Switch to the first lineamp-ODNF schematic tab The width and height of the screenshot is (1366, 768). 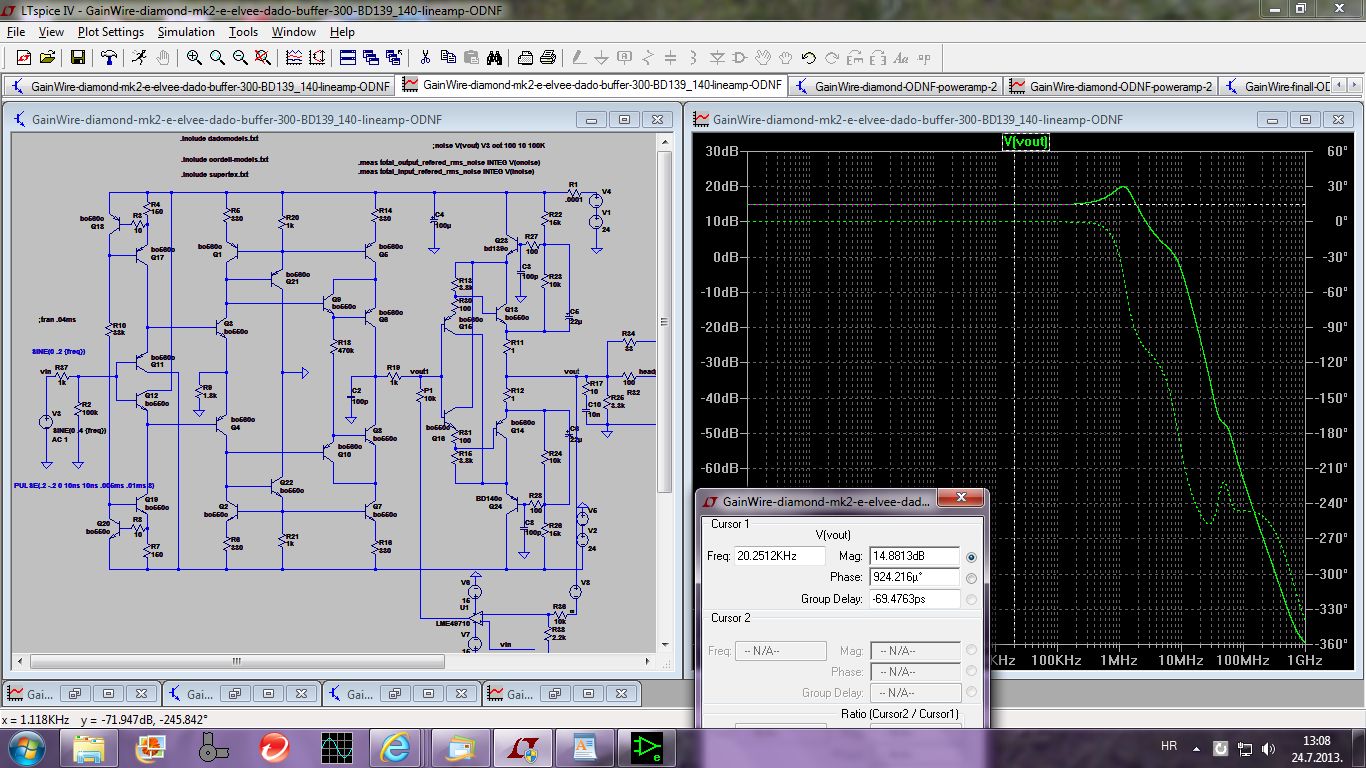click(x=201, y=86)
